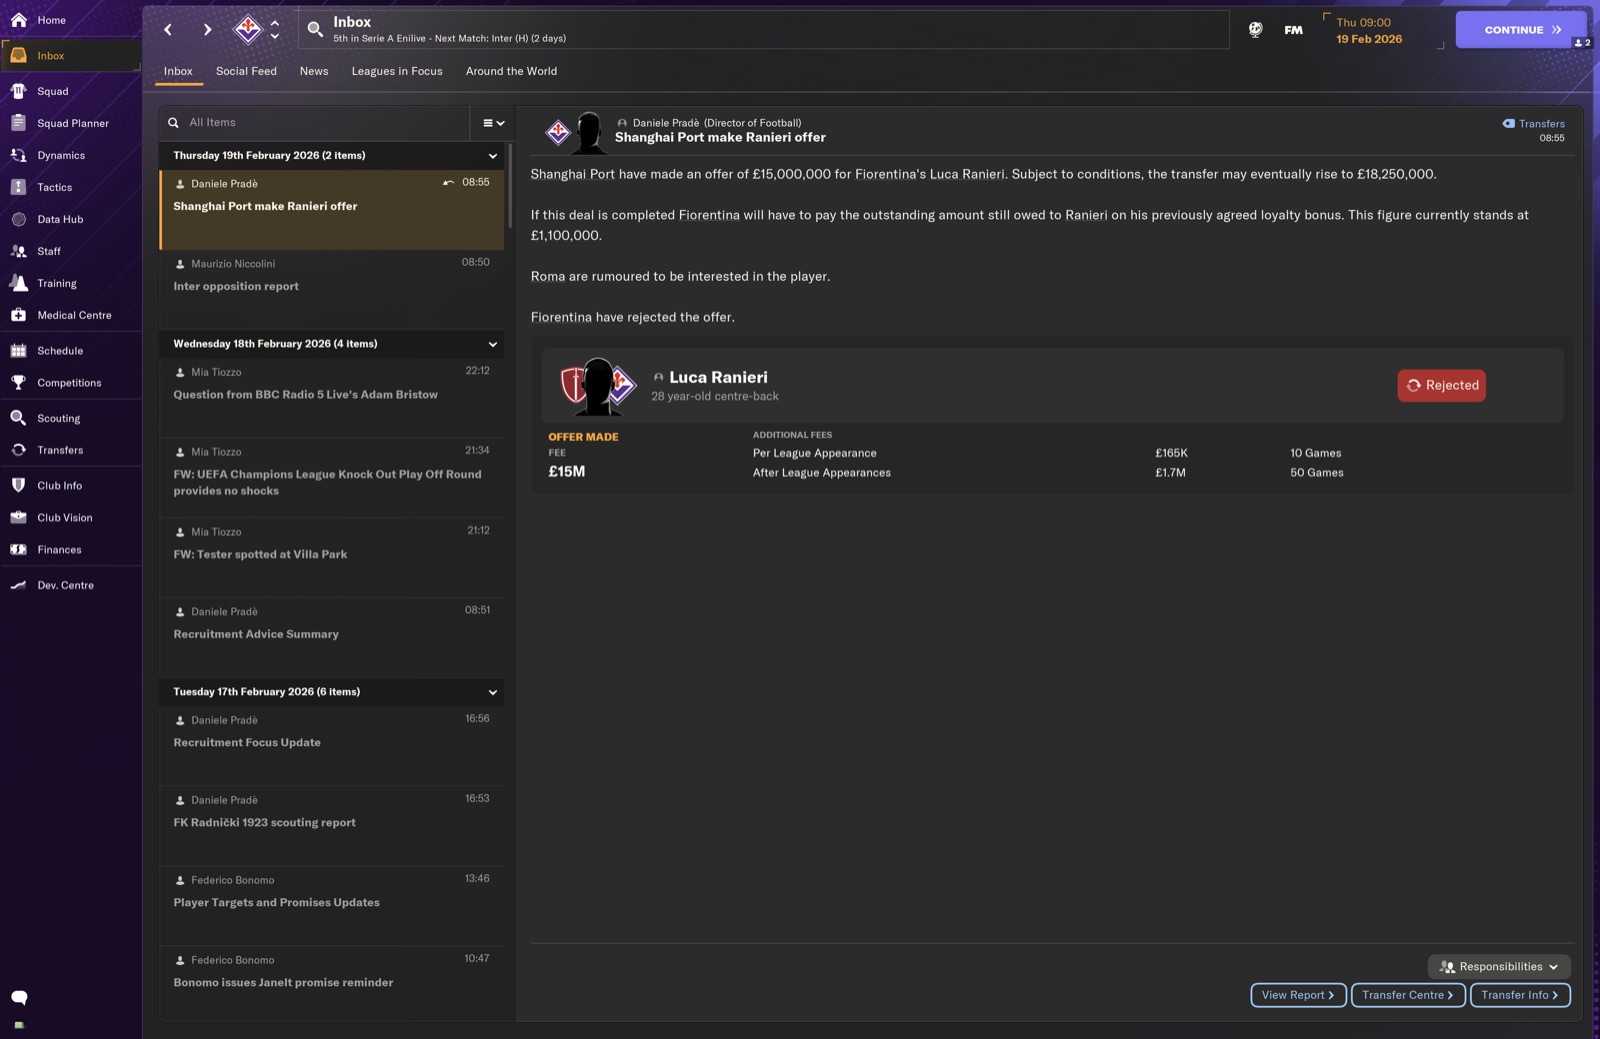Image resolution: width=1600 pixels, height=1039 pixels.
Task: Open the Inbox item in the sidebar
Action: 70,56
